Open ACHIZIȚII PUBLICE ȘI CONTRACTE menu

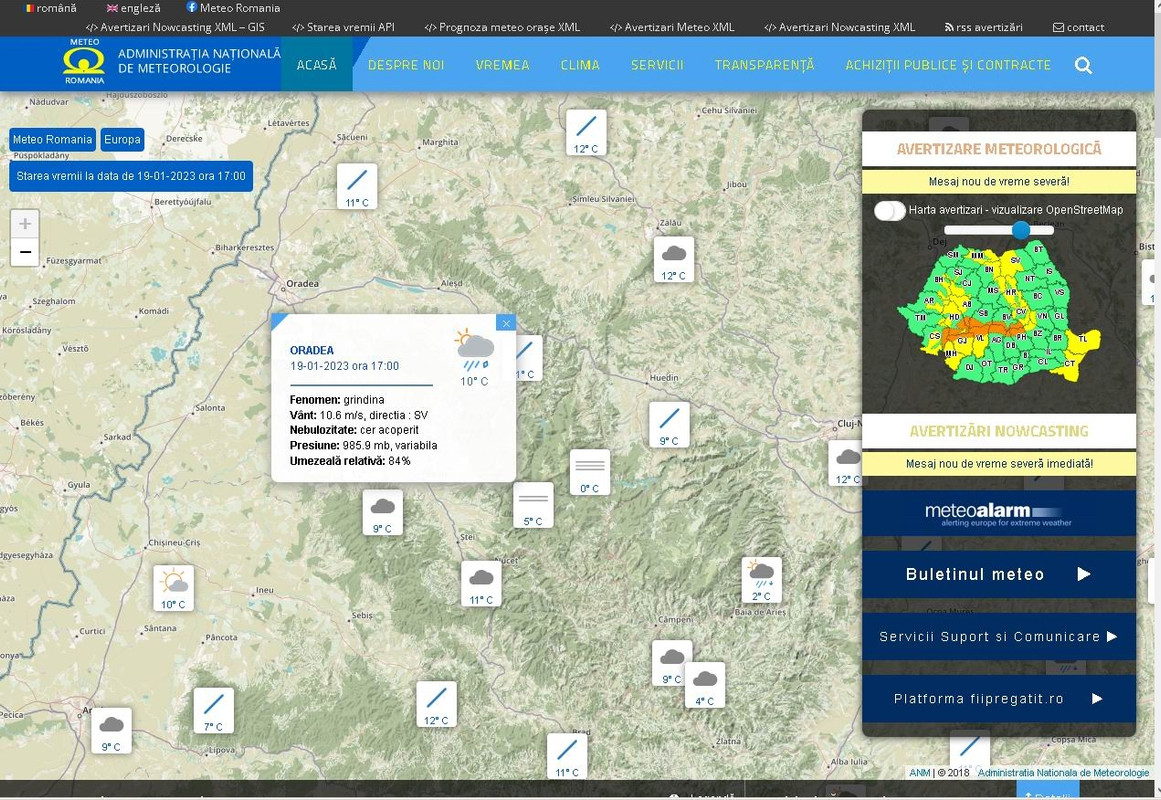click(x=948, y=65)
